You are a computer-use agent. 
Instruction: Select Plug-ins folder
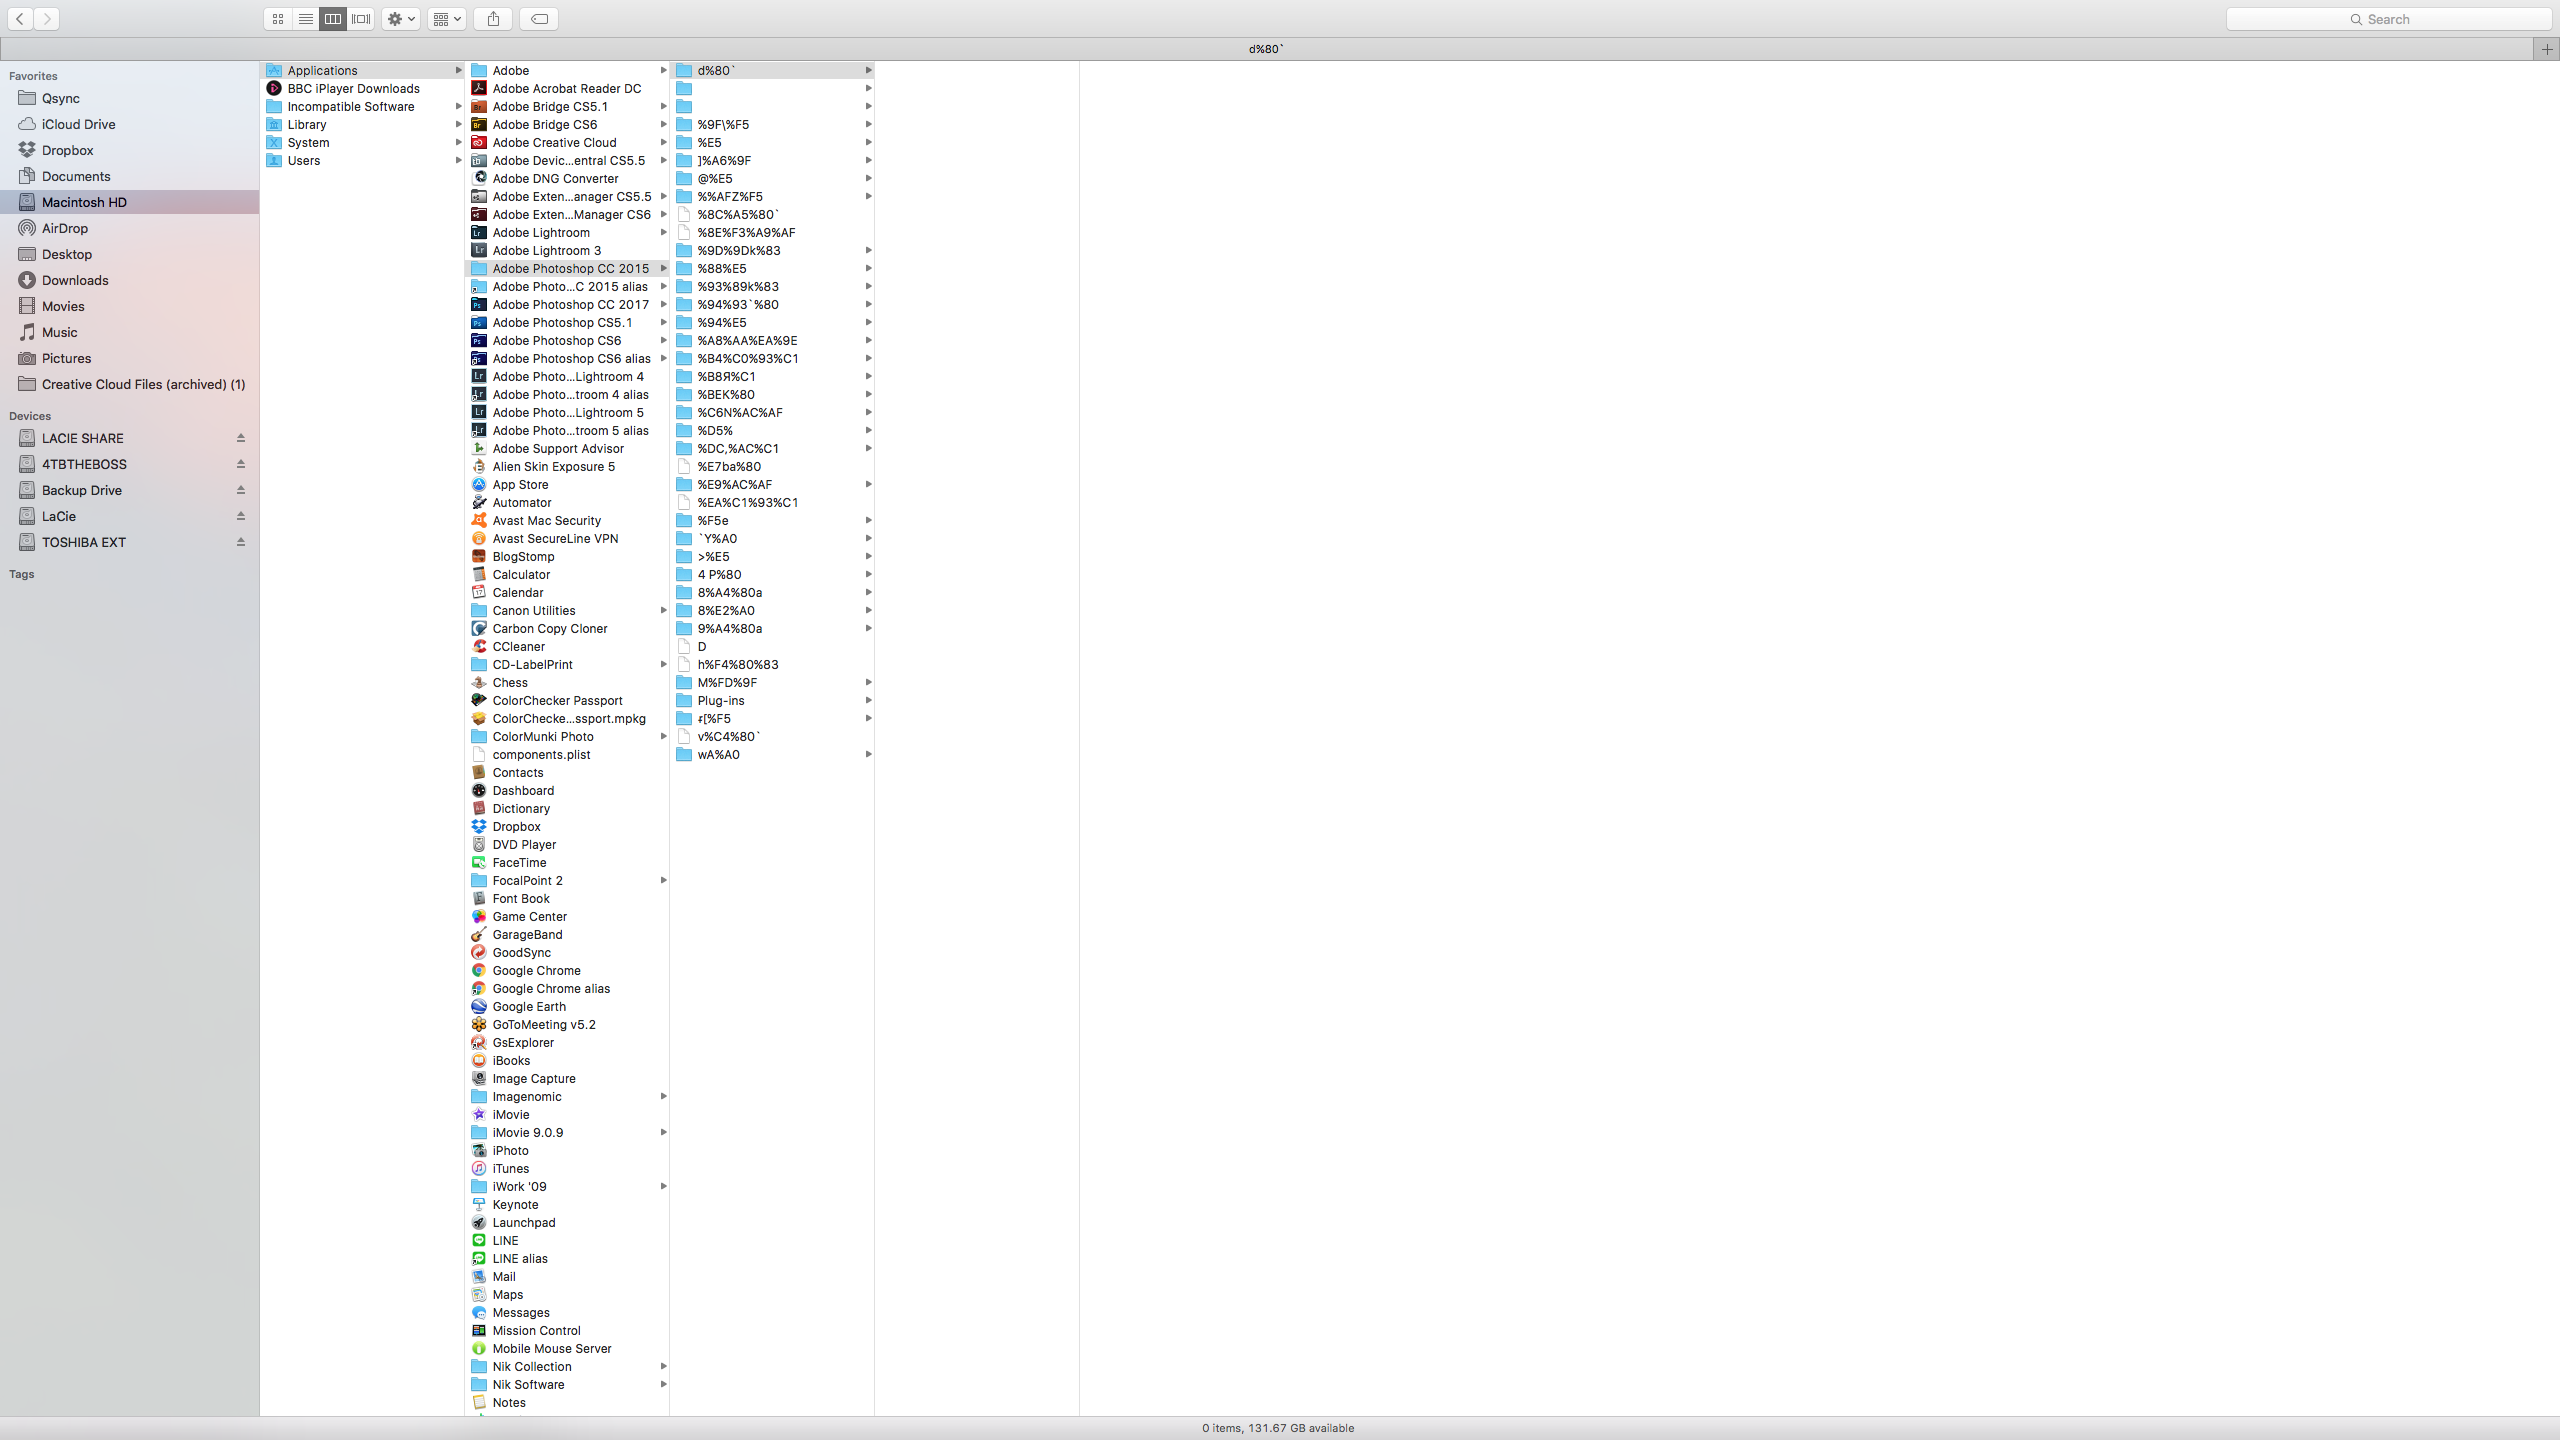point(721,700)
